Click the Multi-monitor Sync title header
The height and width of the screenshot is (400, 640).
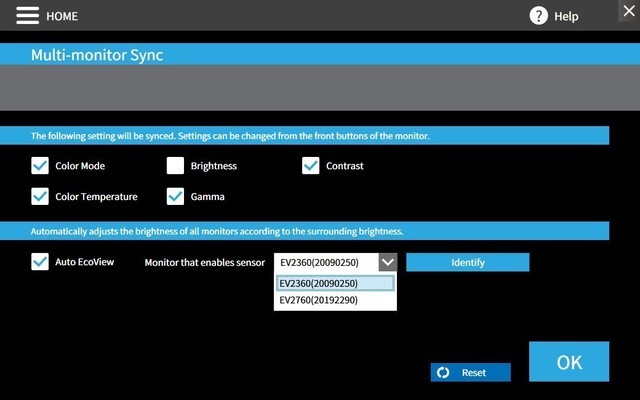click(x=97, y=55)
